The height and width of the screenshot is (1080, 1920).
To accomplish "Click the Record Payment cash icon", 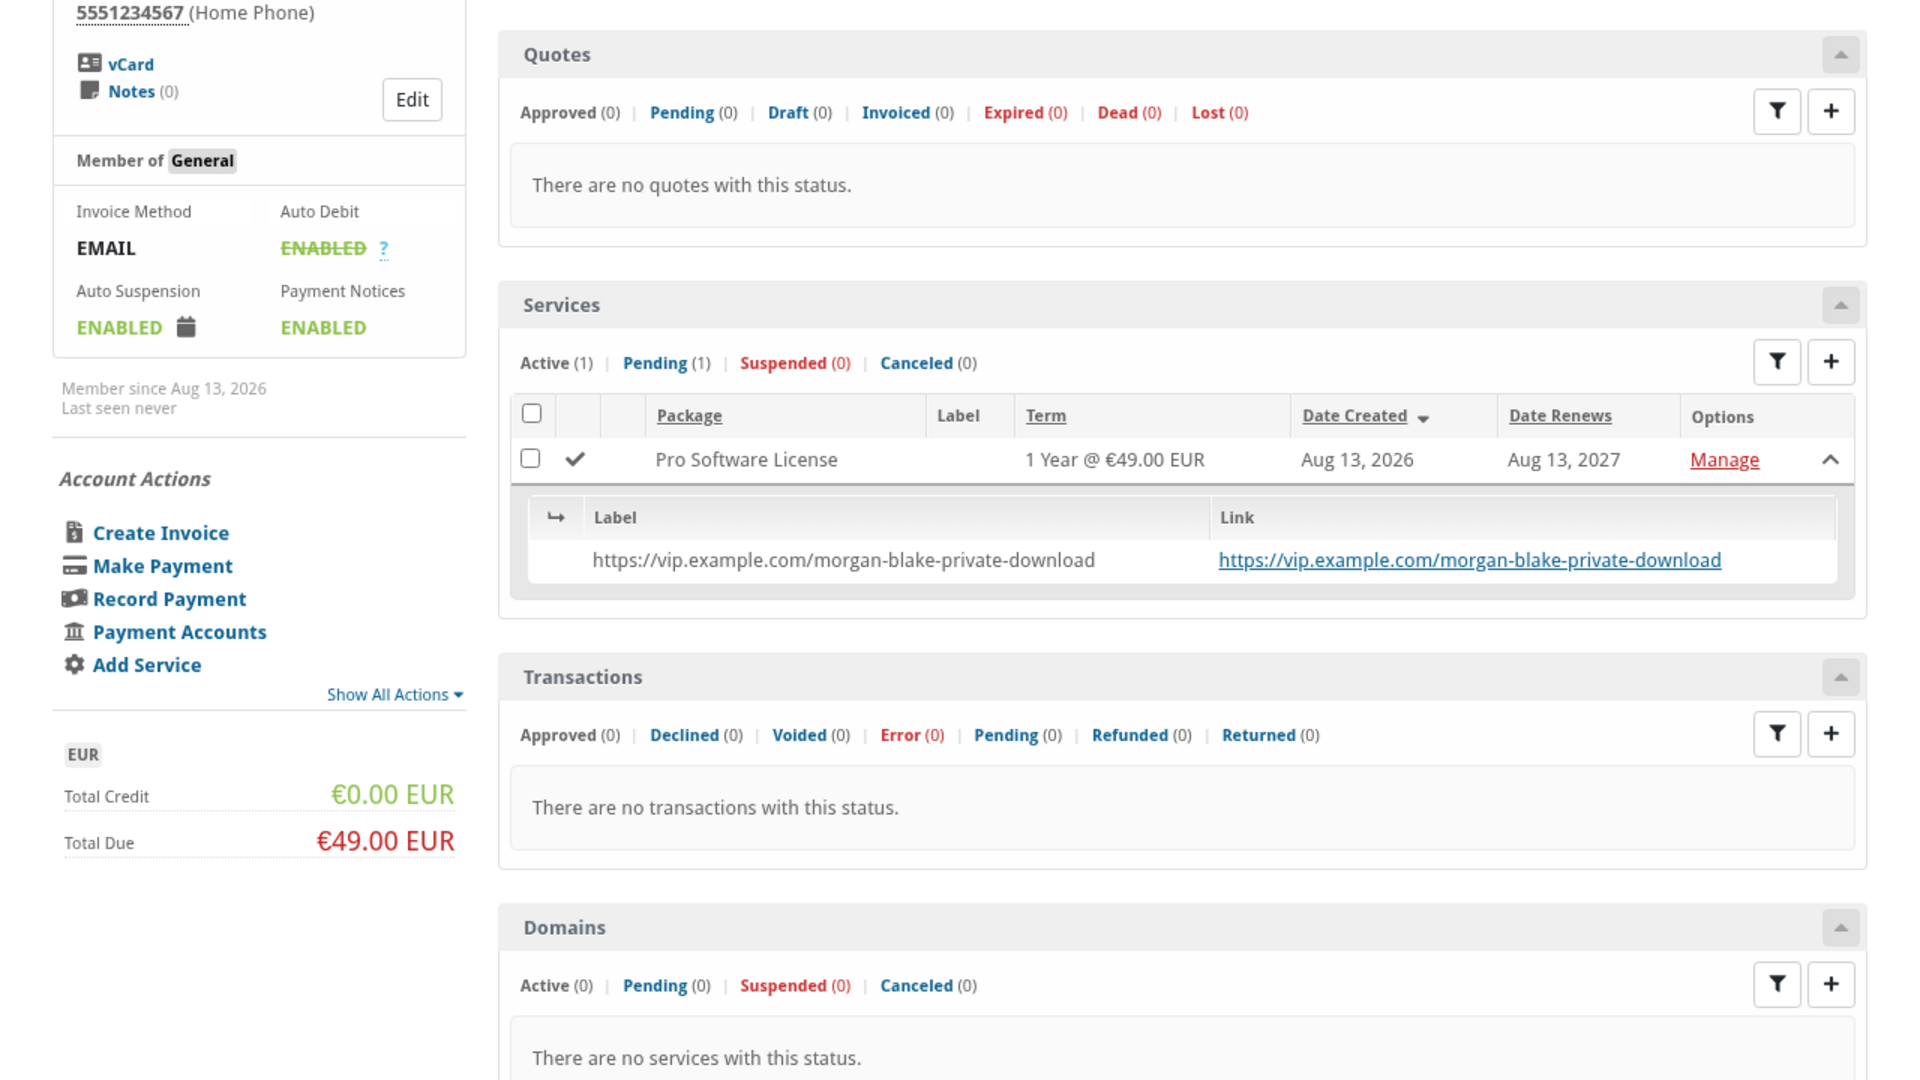I will click(x=74, y=599).
